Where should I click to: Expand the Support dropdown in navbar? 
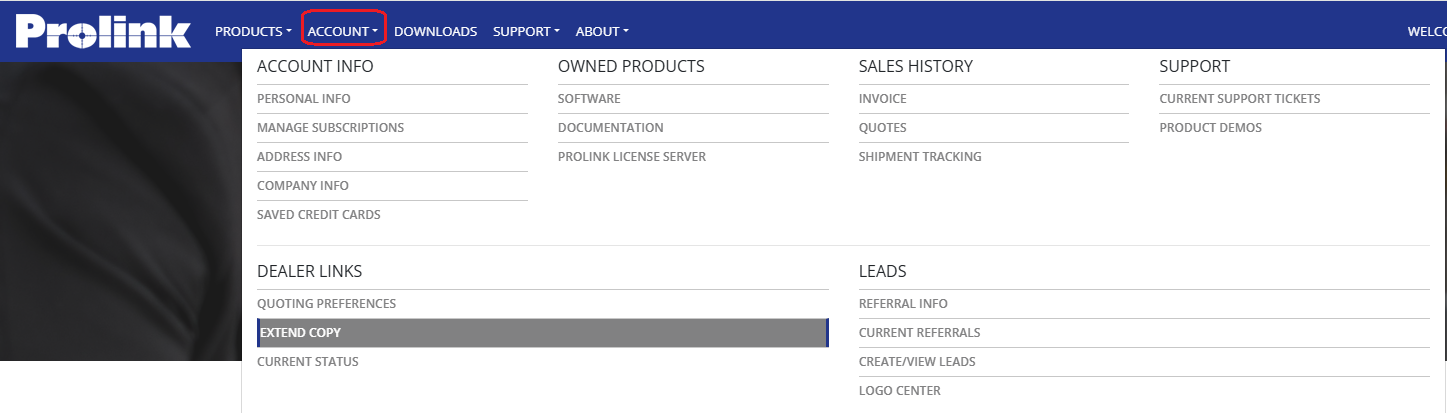pyautogui.click(x=526, y=32)
